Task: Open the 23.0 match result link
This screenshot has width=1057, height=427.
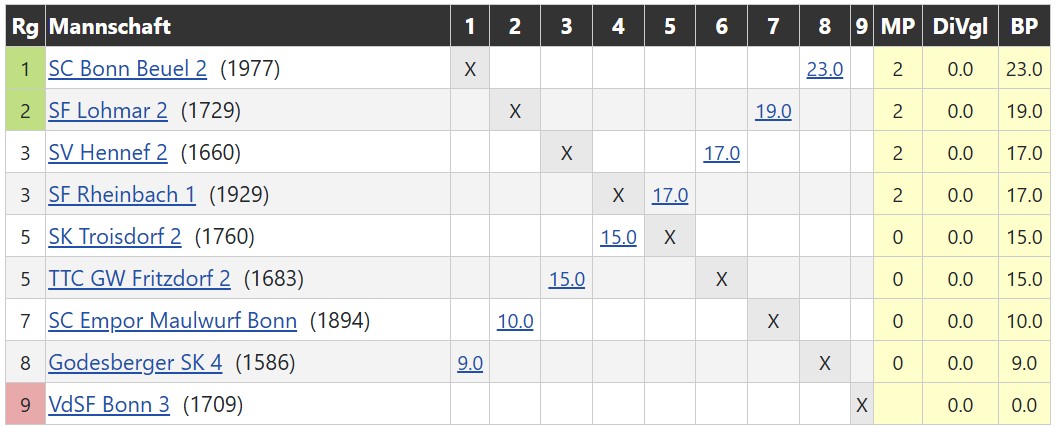Action: coord(824,69)
